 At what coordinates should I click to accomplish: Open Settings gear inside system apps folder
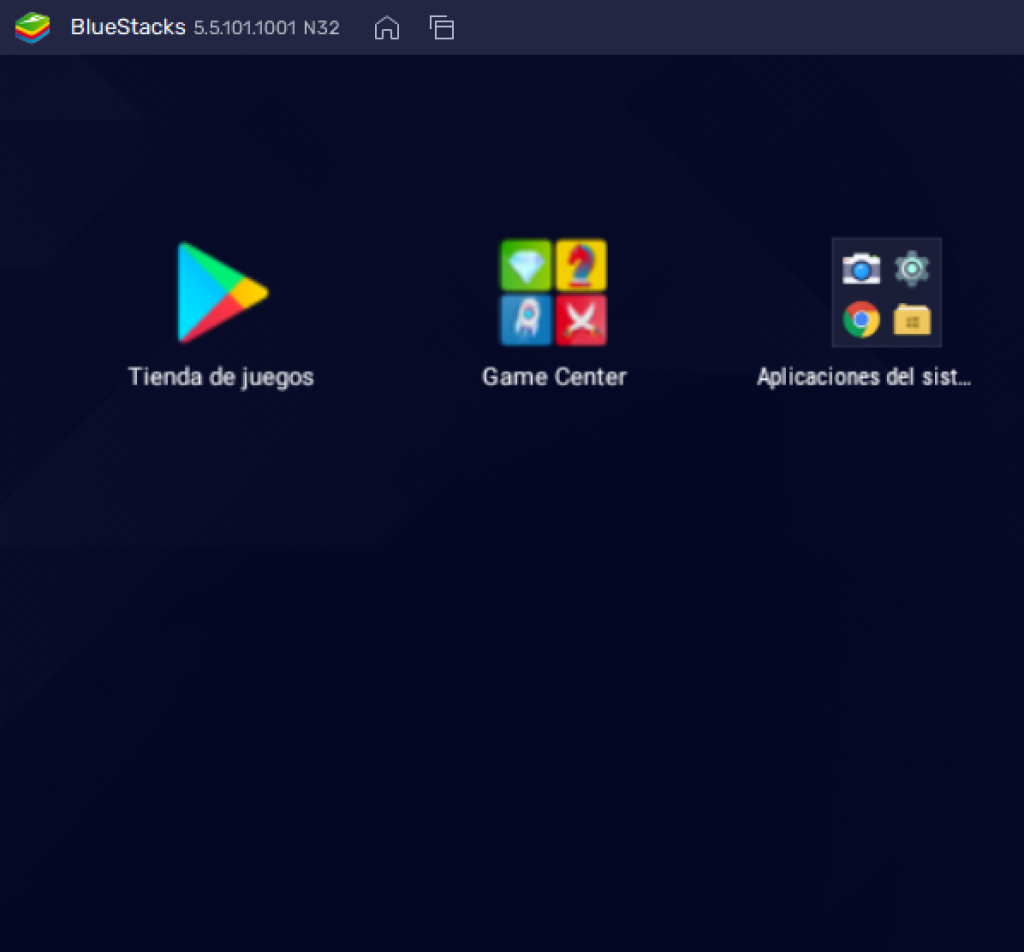click(x=913, y=267)
